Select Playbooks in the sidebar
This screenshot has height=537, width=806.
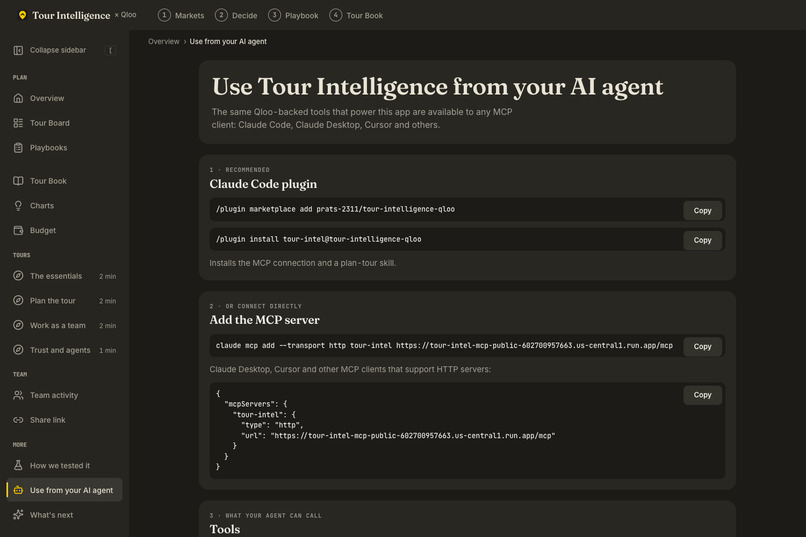(65, 147)
